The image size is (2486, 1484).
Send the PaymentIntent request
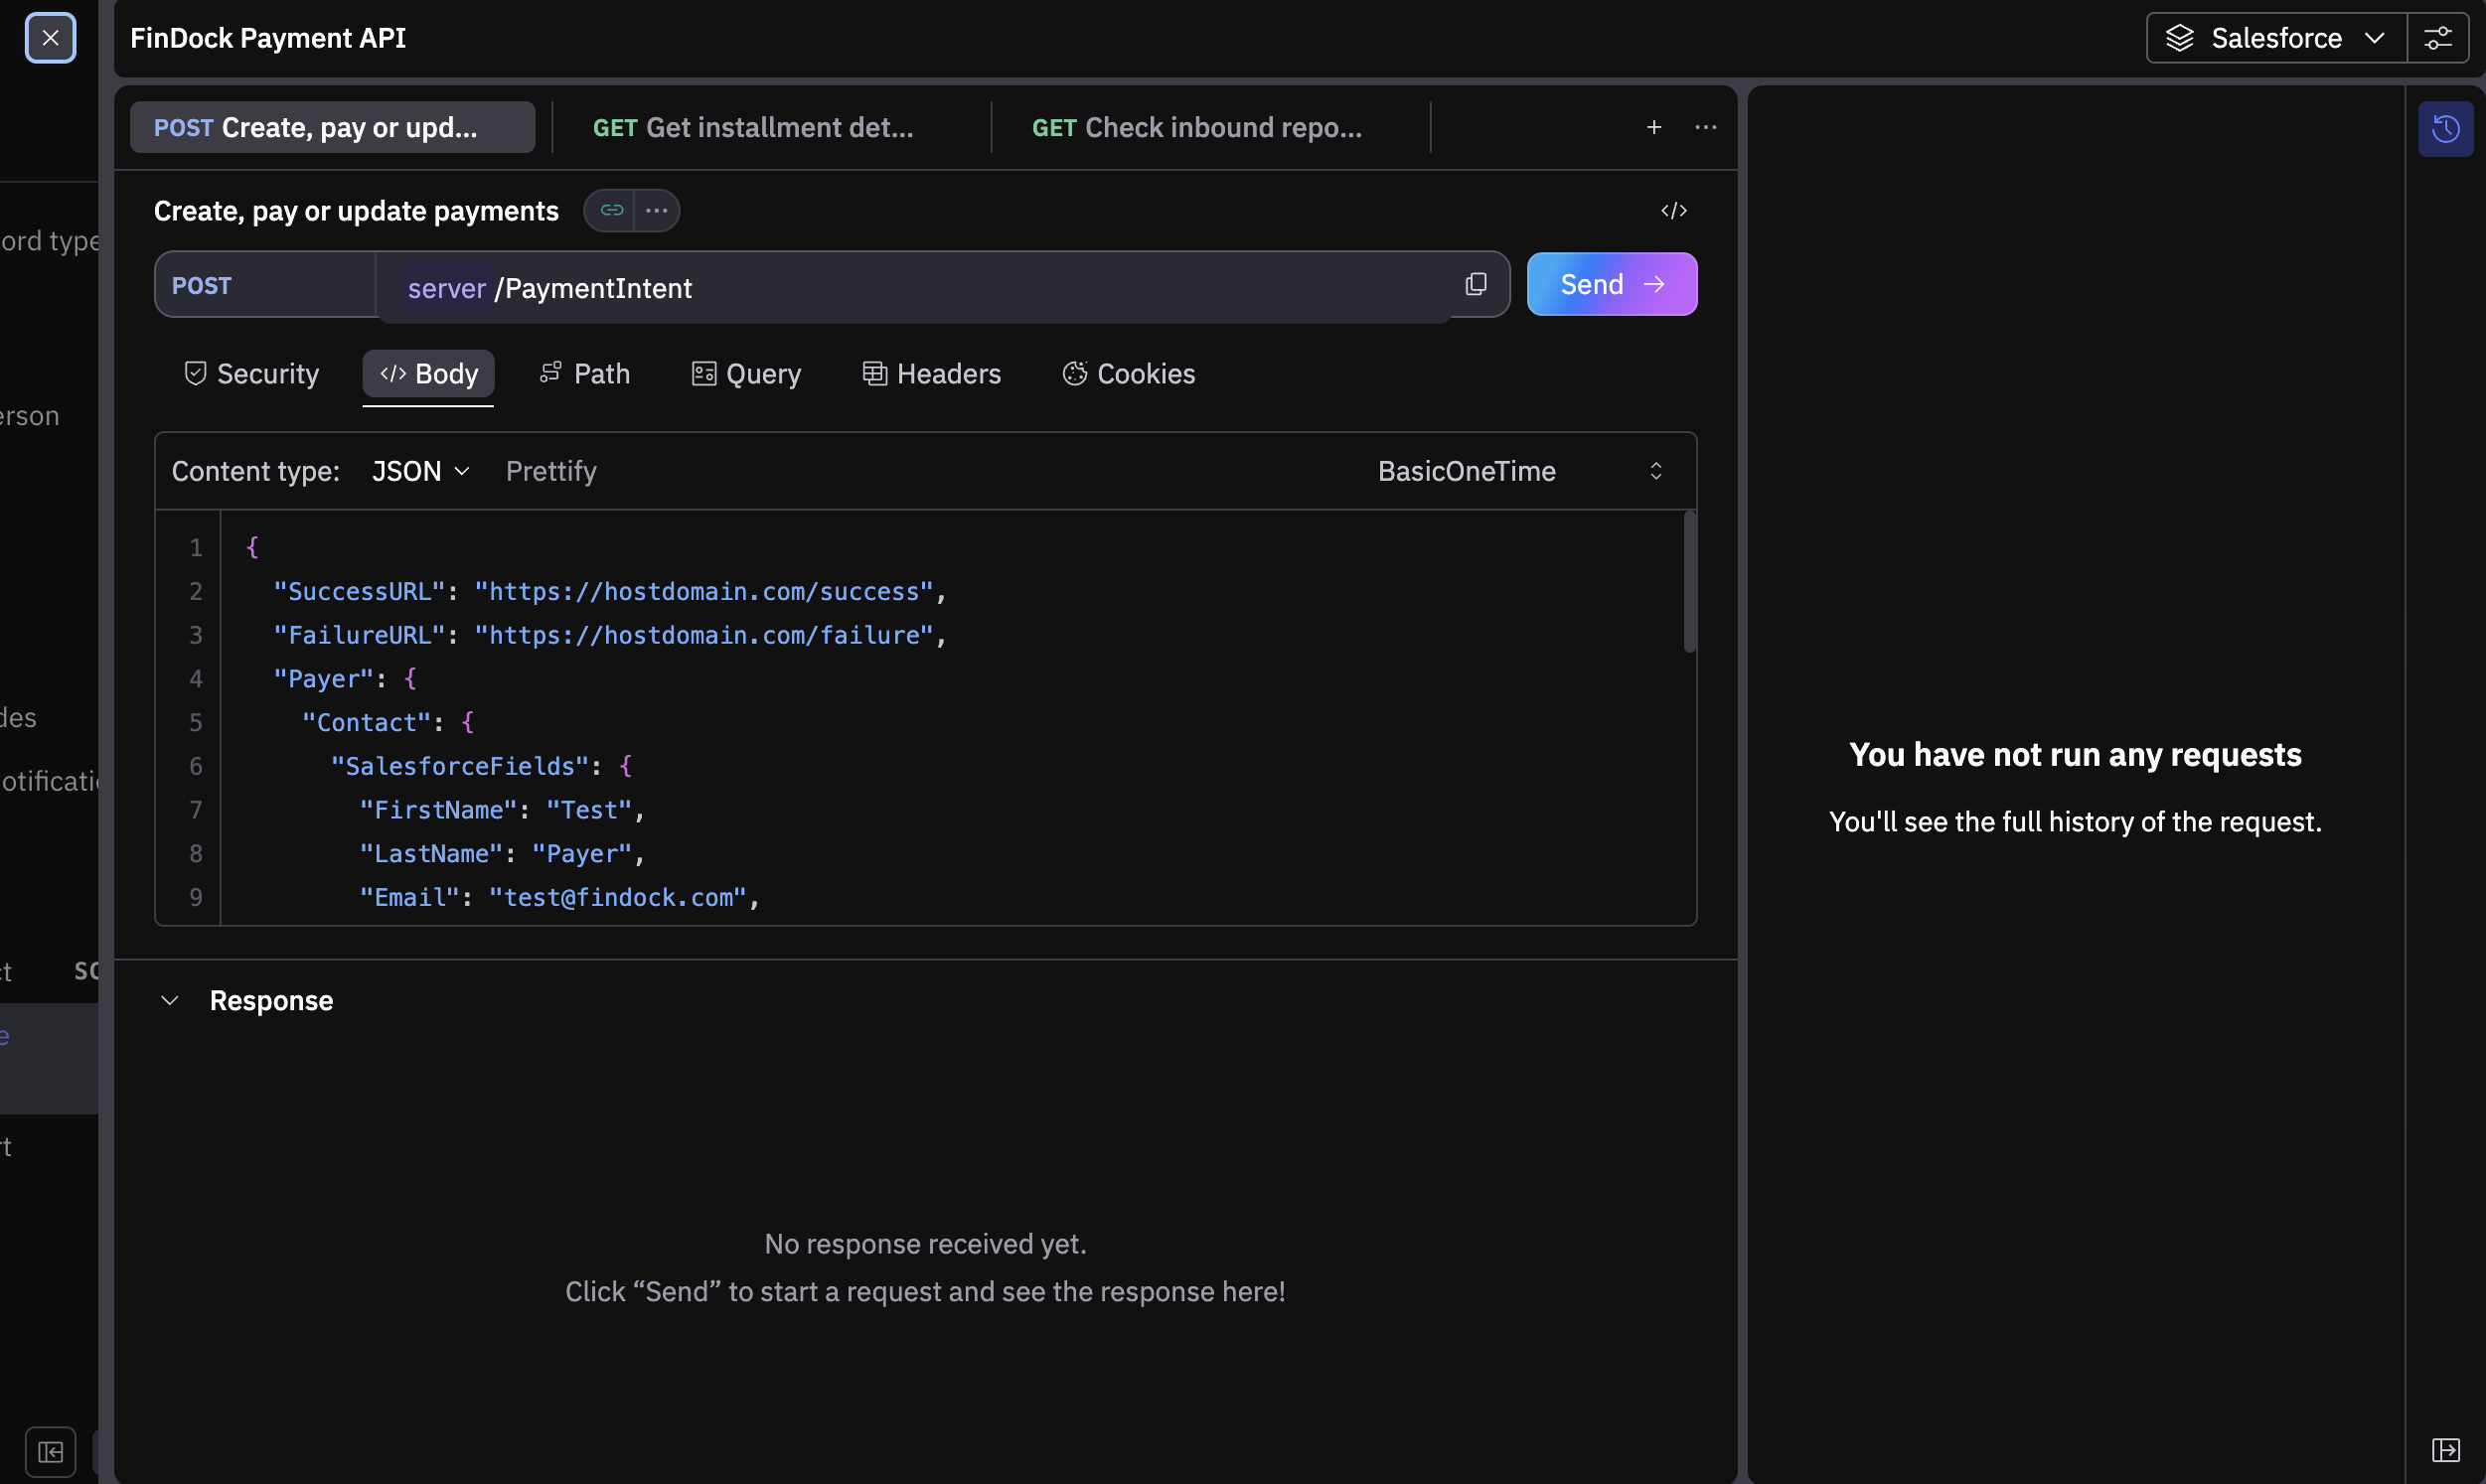pyautogui.click(x=1610, y=285)
